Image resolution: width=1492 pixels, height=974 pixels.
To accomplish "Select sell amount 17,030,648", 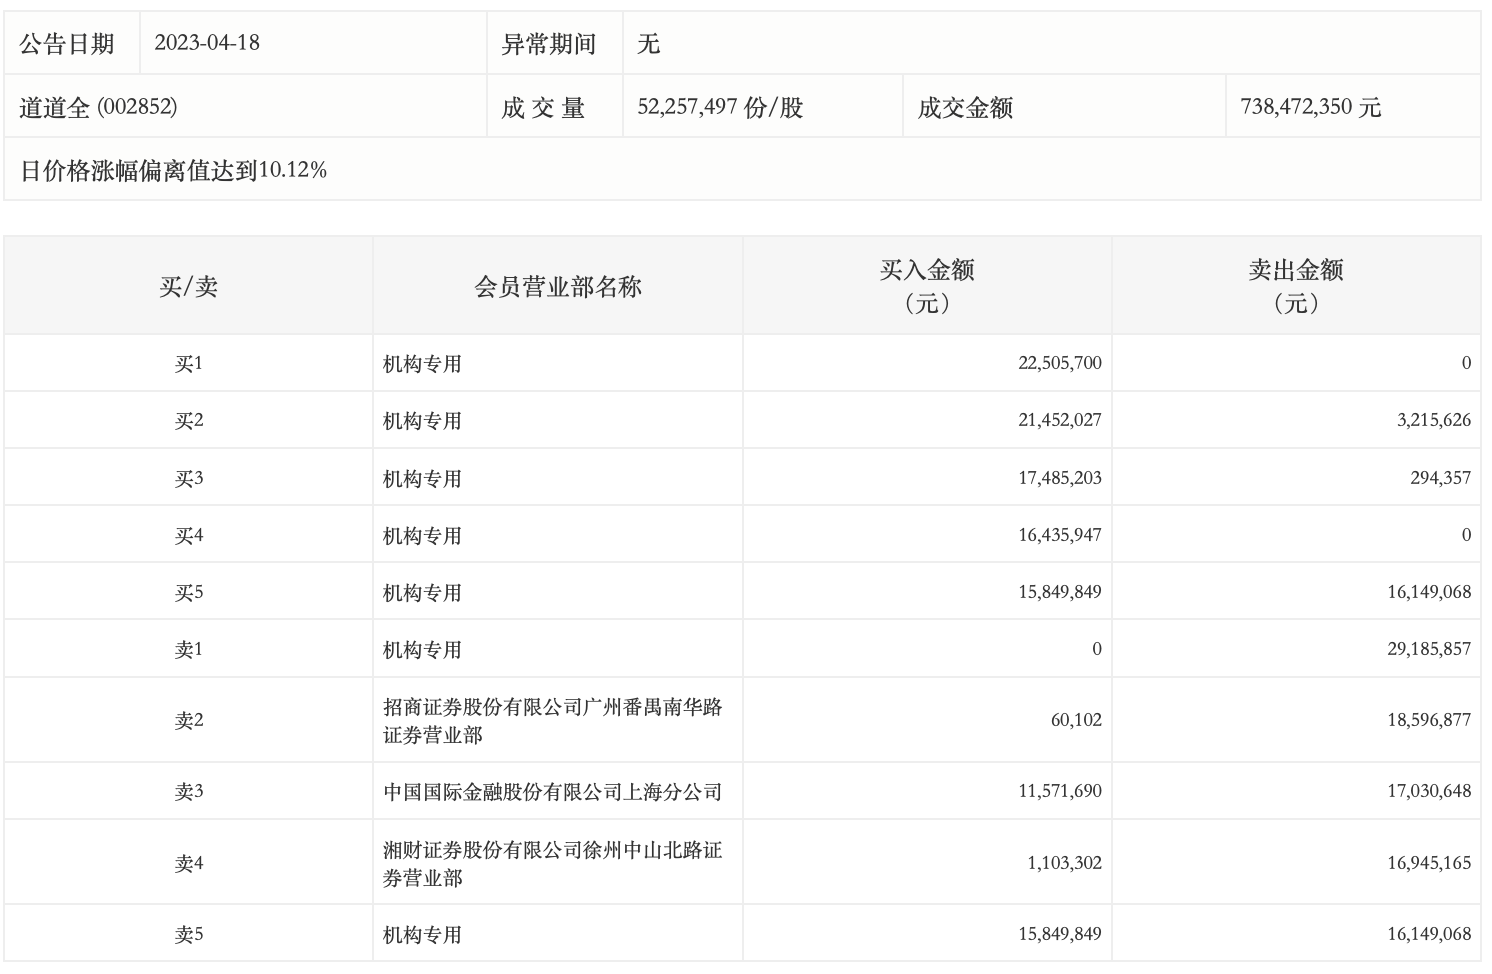I will click(x=1429, y=791).
